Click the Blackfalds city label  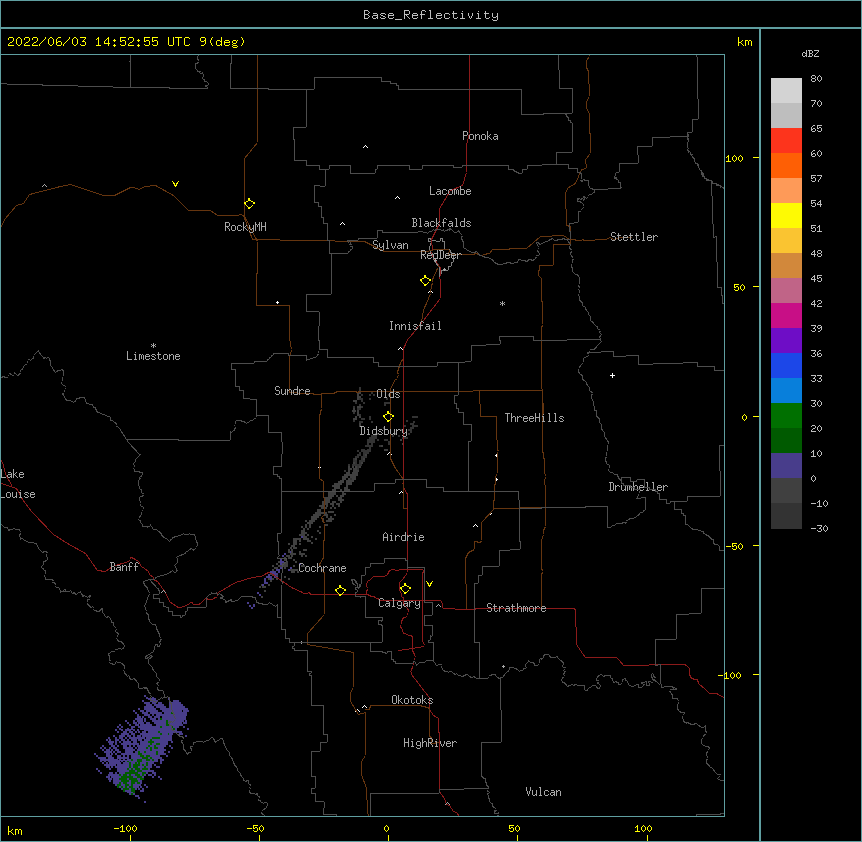pyautogui.click(x=441, y=223)
